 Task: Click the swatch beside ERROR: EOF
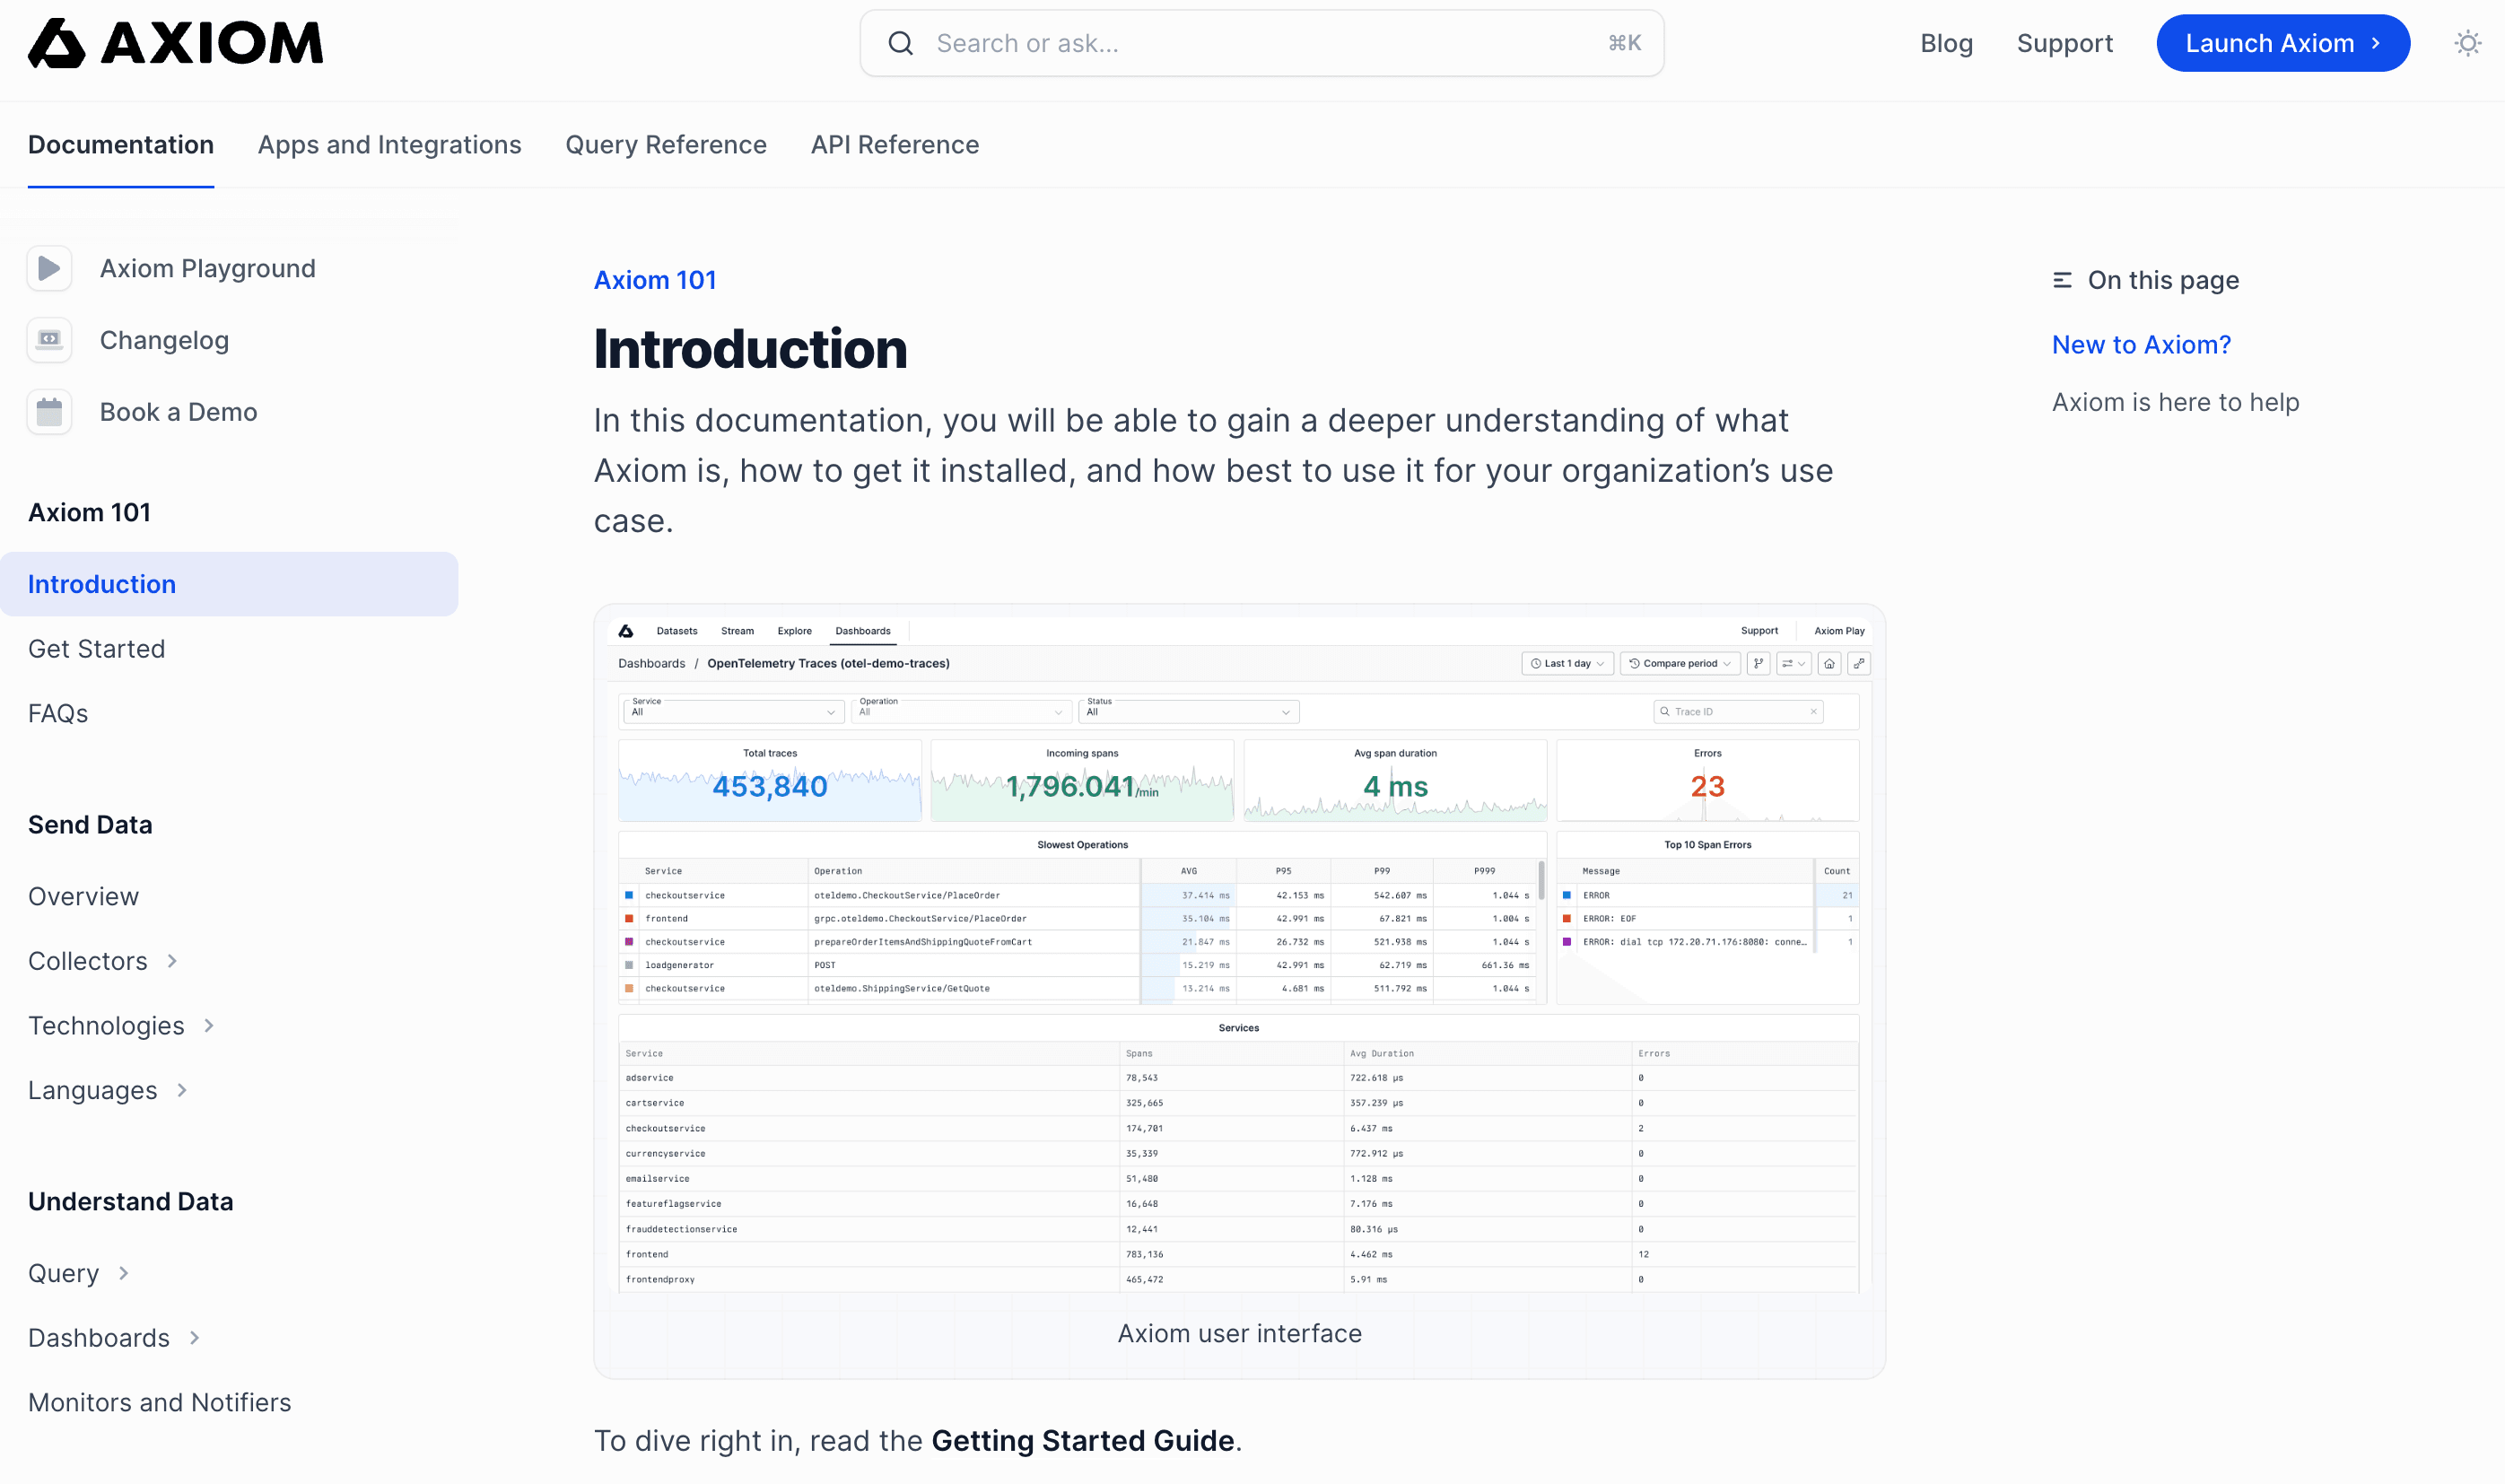(1567, 918)
